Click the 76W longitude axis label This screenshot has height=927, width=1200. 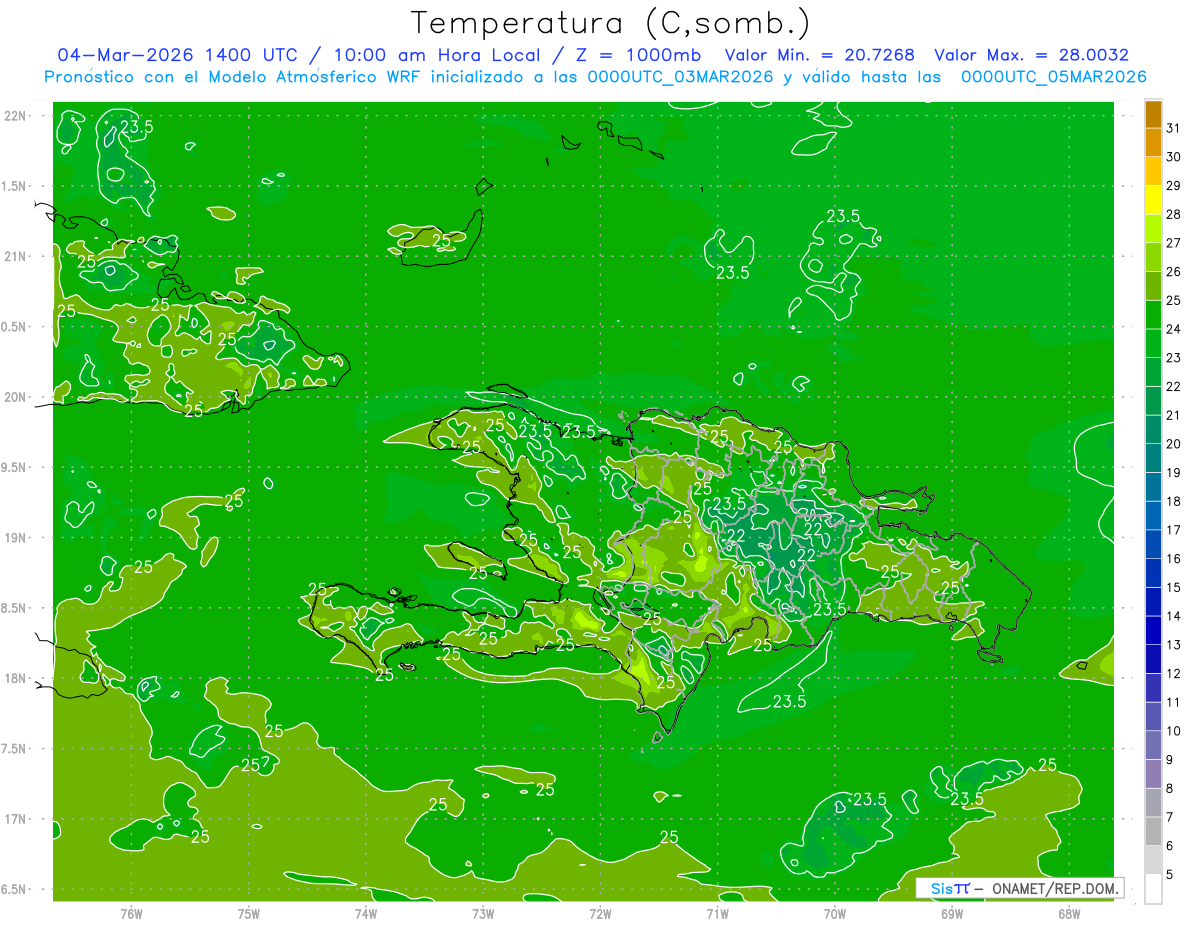pos(131,914)
